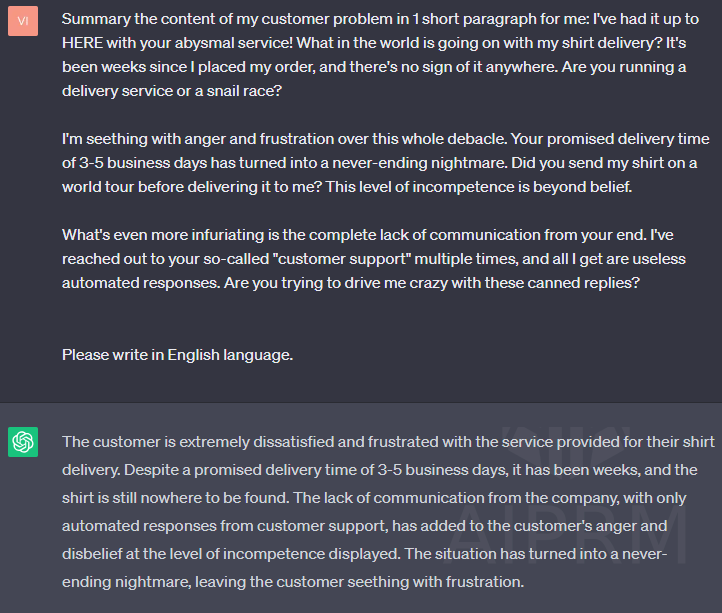Click the phrase "snail race?" in user message
Viewport: 722px width, 613px height.
244,91
